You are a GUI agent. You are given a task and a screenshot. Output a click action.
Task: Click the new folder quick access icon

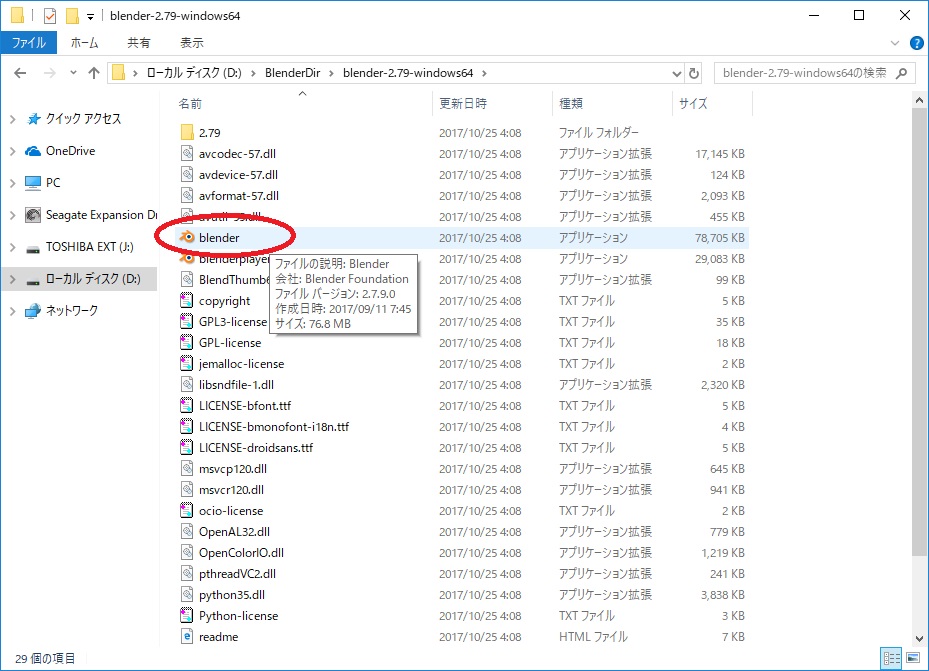click(72, 16)
